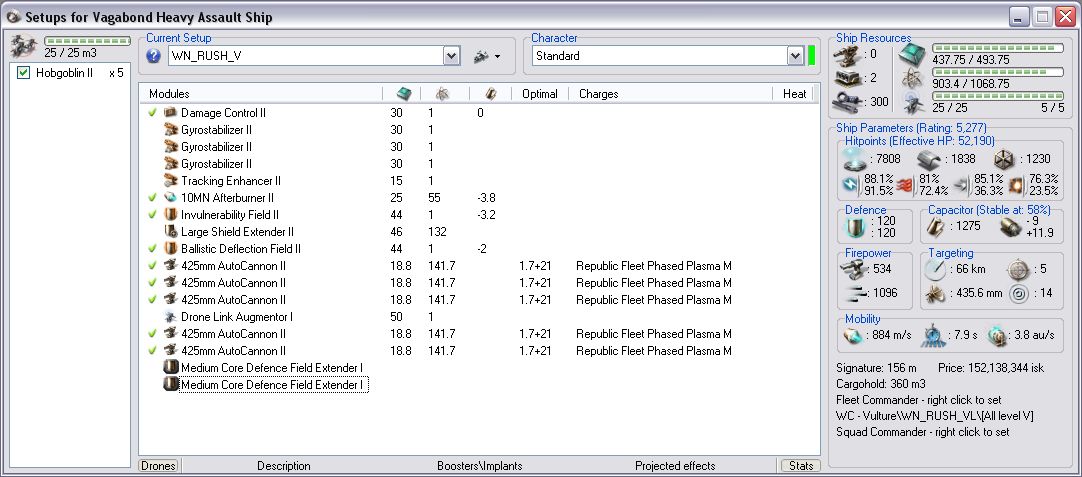Click the Drone Link Augmentor I icon
The width and height of the screenshot is (1082, 477).
170,317
